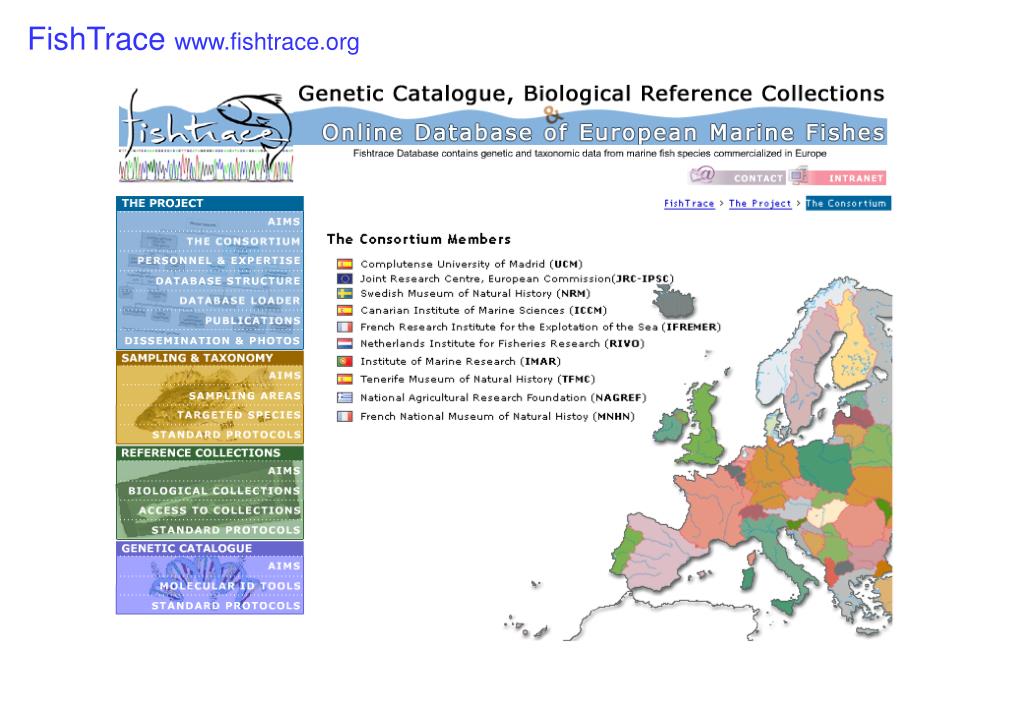This screenshot has width=1023, height=708.
Task: Open REFERENCE COLLECTIONS menu header
Action: (210, 453)
